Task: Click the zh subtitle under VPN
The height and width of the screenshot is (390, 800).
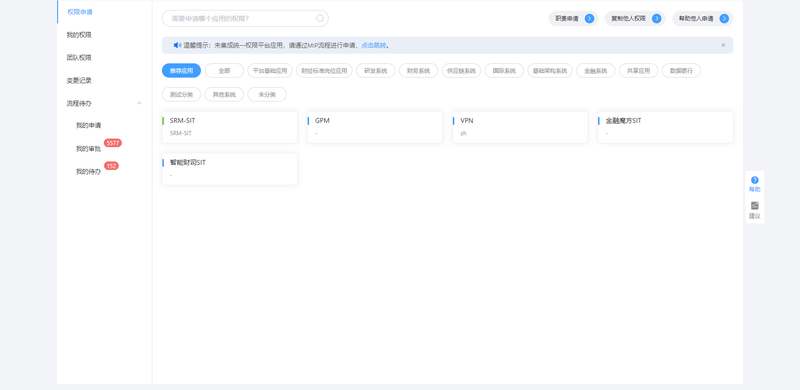Action: coord(463,133)
